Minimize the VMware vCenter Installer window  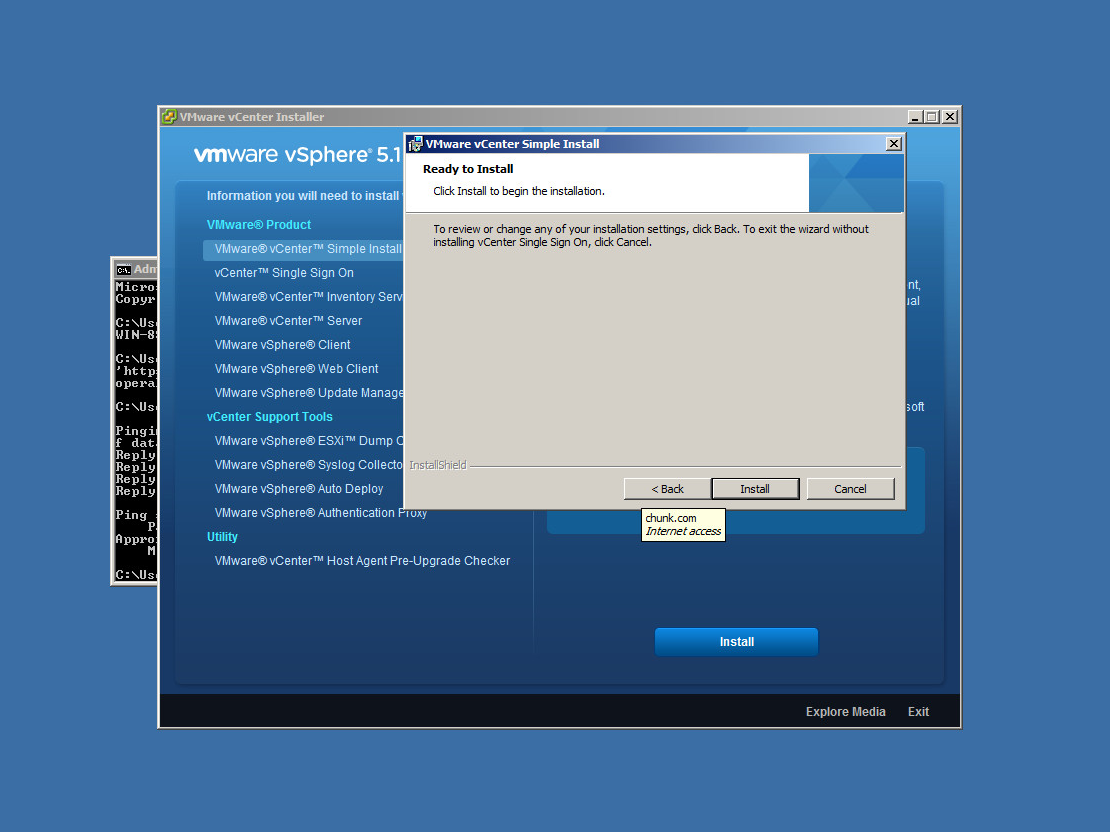tap(914, 117)
